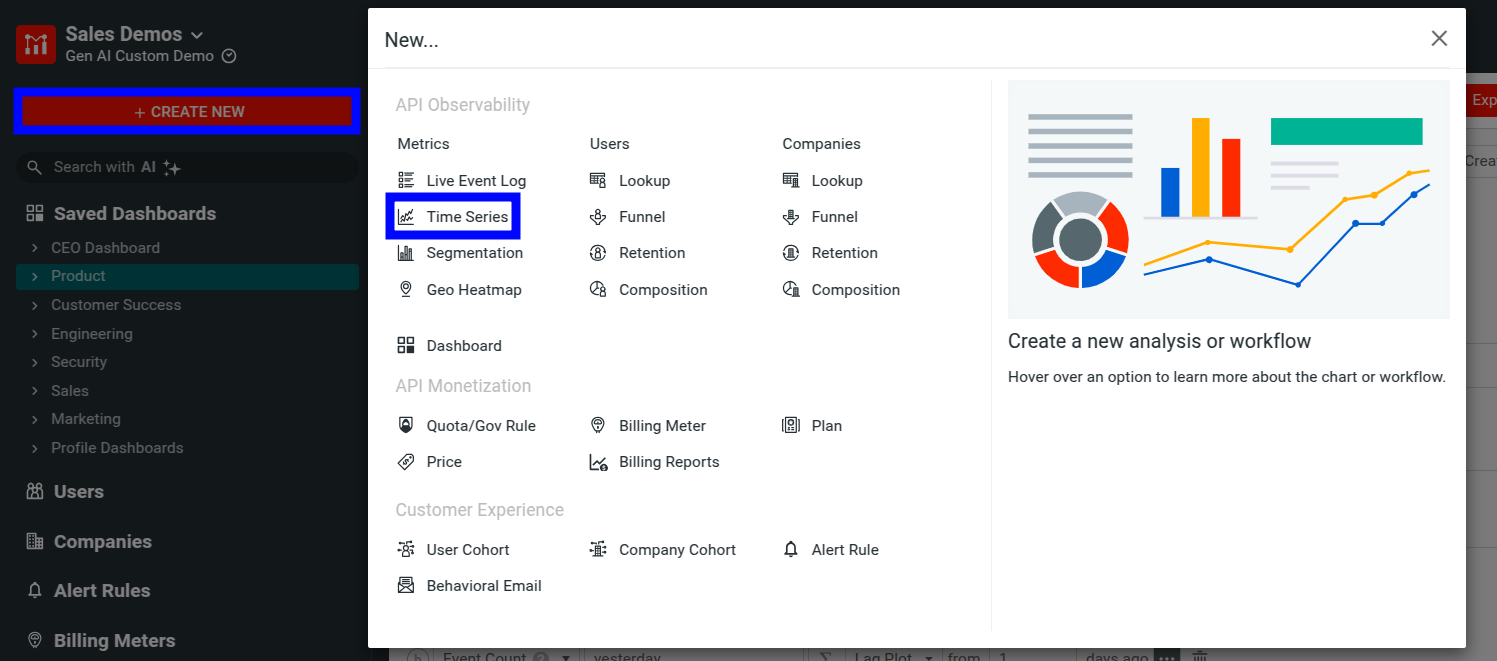Select the Segmentation analysis icon
The height and width of the screenshot is (661, 1497).
click(406, 253)
